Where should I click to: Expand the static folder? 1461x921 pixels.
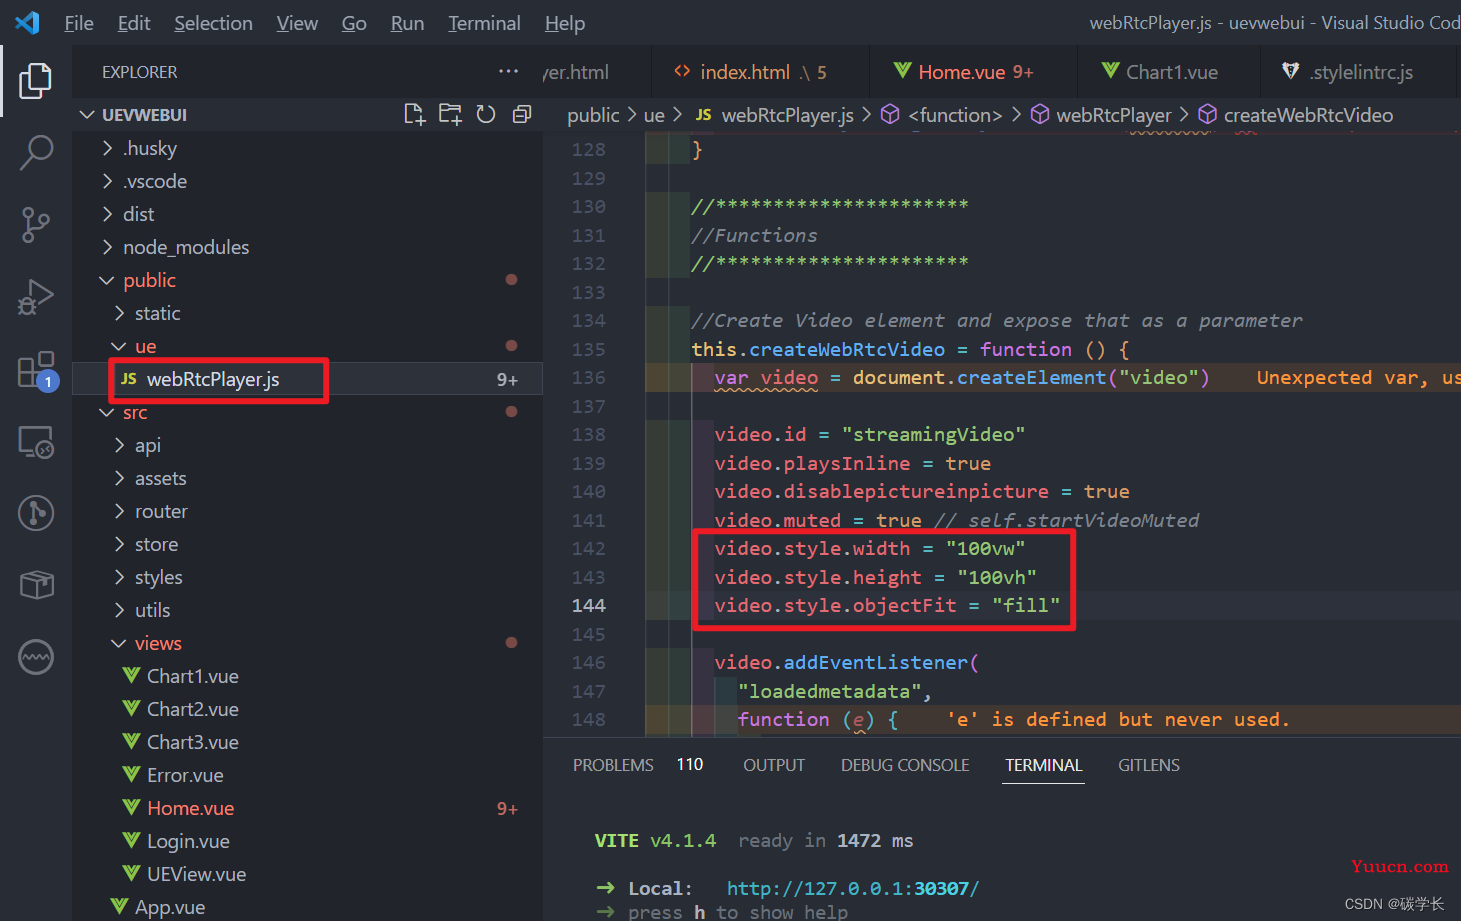point(119,313)
